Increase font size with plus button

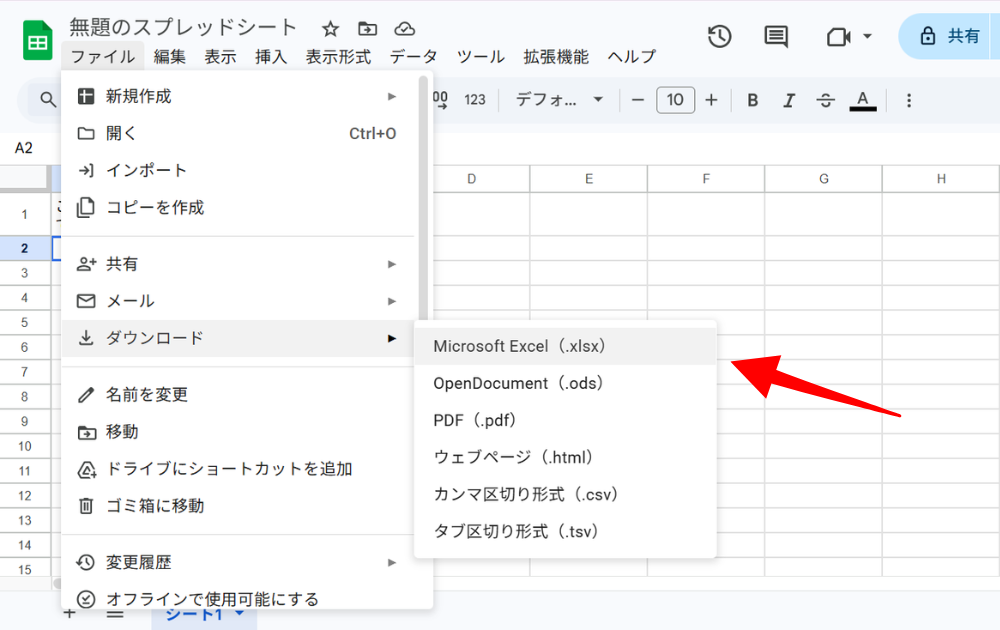point(711,100)
